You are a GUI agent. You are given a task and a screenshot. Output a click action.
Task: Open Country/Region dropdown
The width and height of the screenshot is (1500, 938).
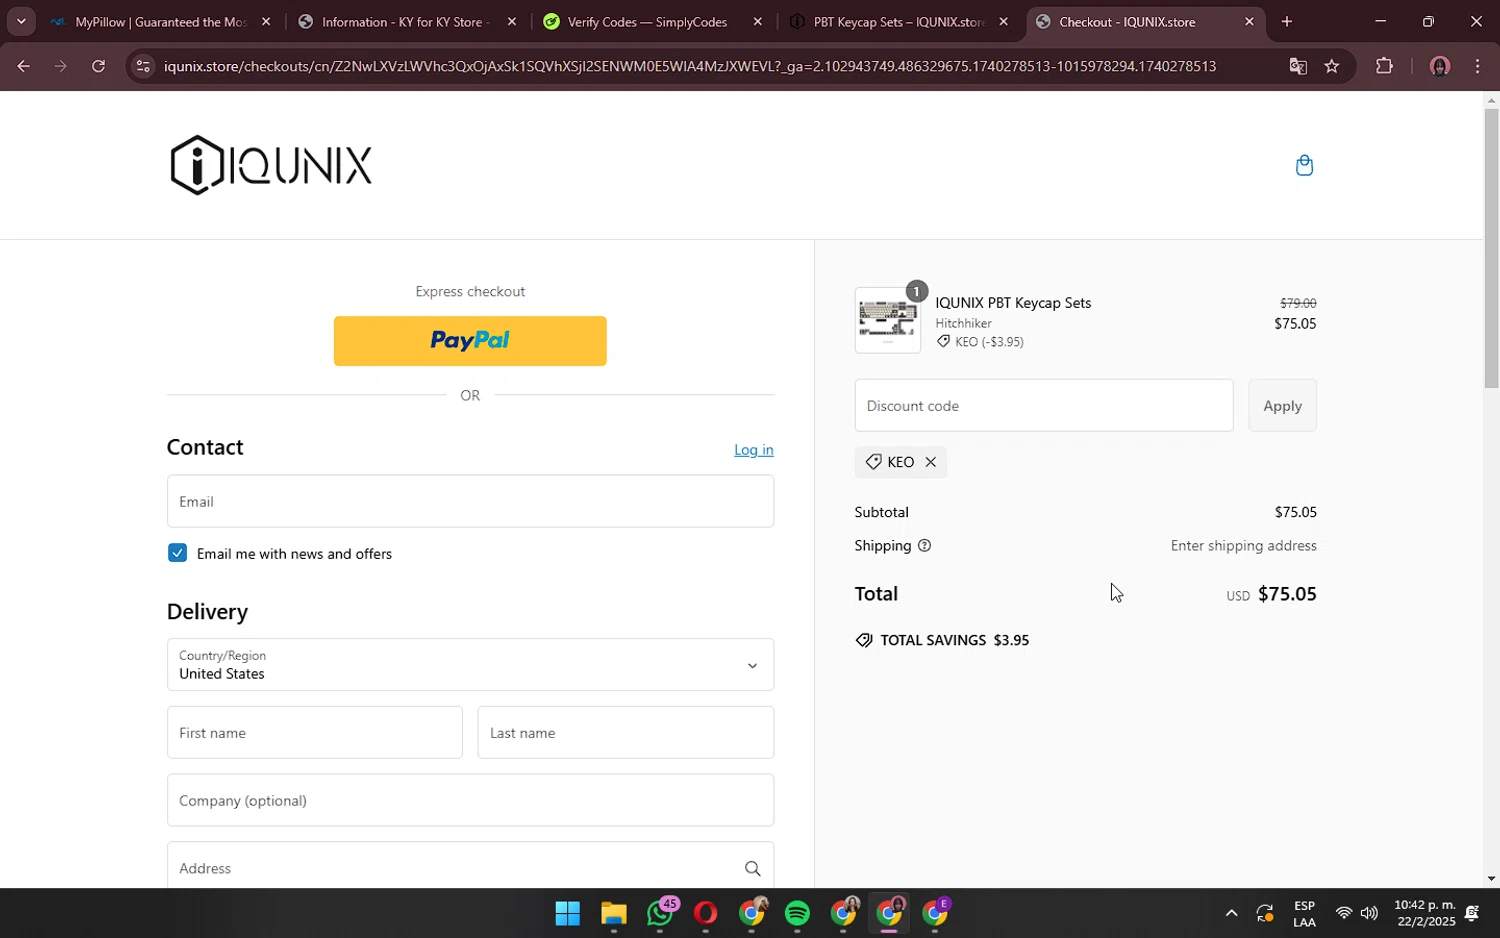point(470,665)
